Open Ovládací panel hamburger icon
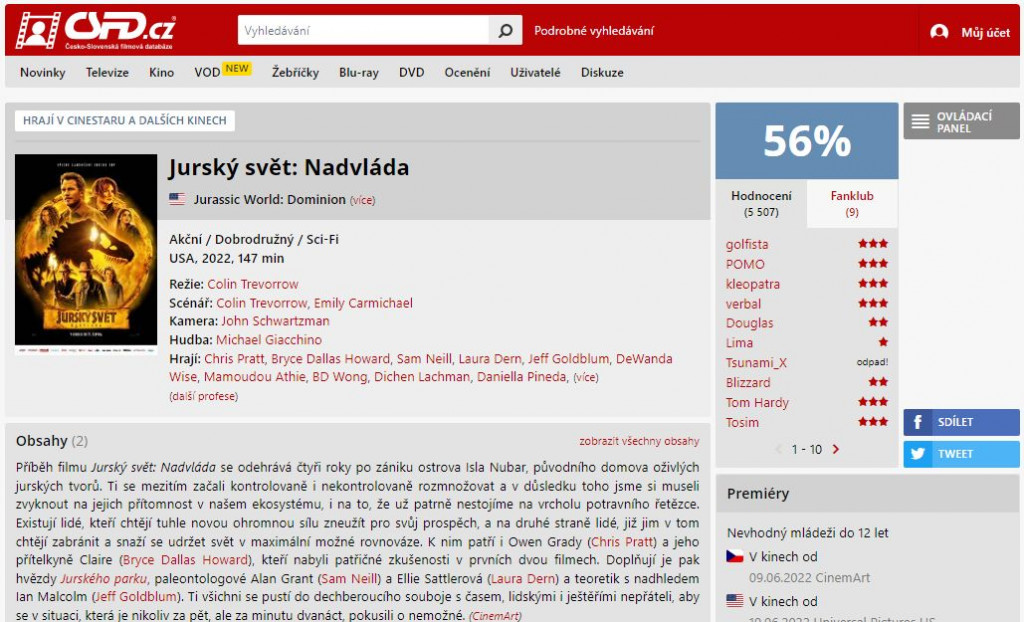The height and width of the screenshot is (622, 1024). [x=920, y=122]
